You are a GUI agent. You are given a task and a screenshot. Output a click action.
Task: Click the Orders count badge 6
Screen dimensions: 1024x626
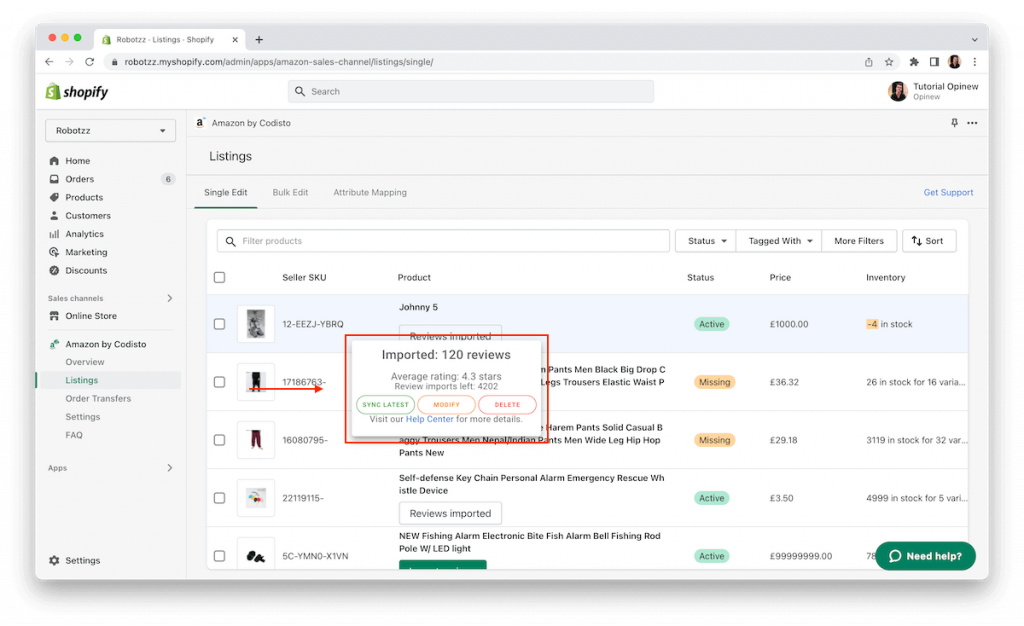pos(168,179)
